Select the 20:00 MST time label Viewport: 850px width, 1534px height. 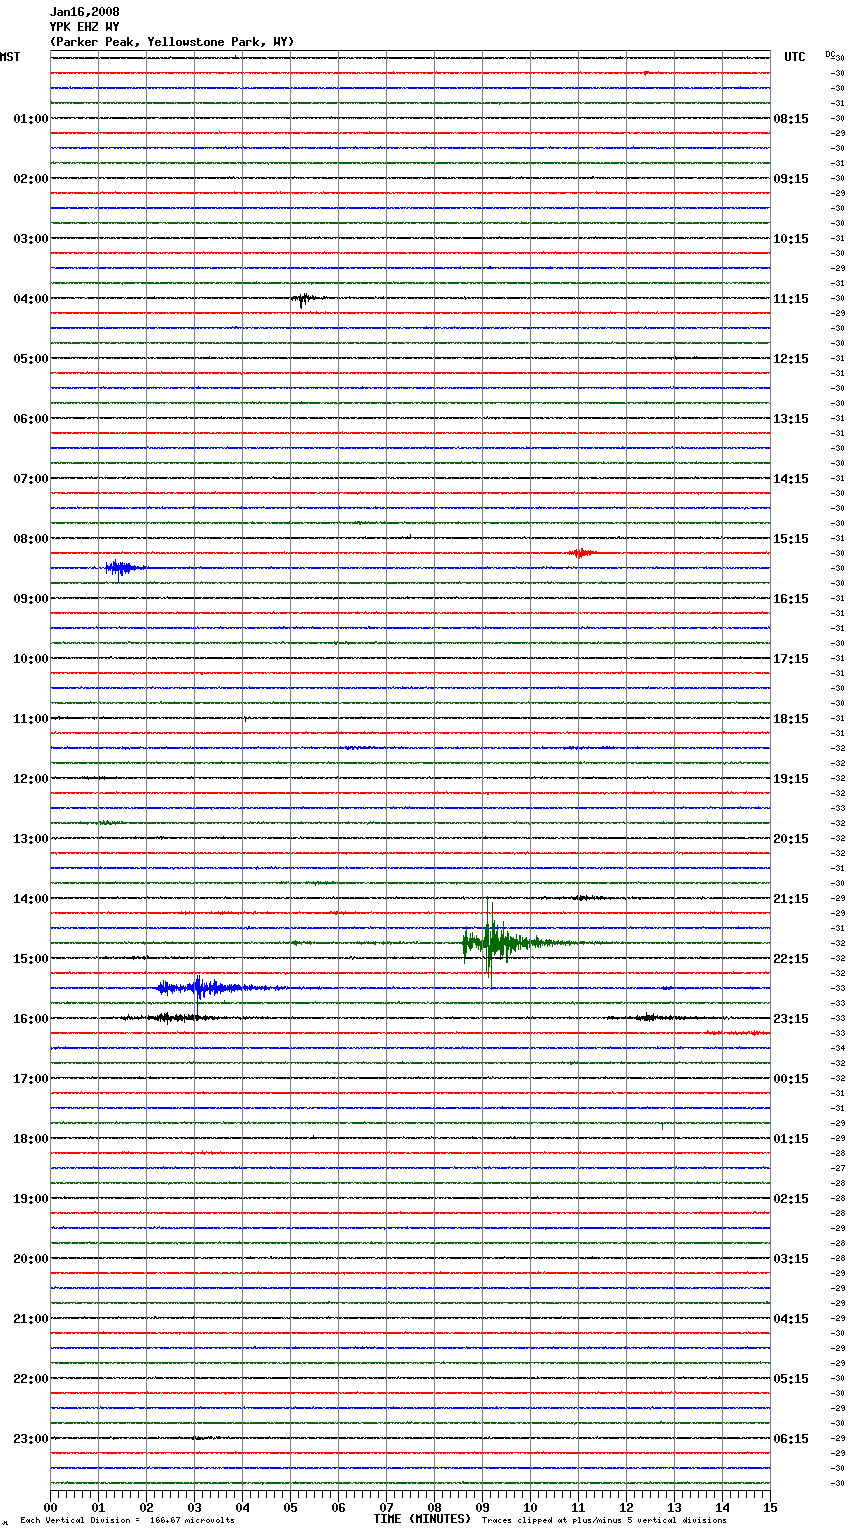tap(31, 1259)
